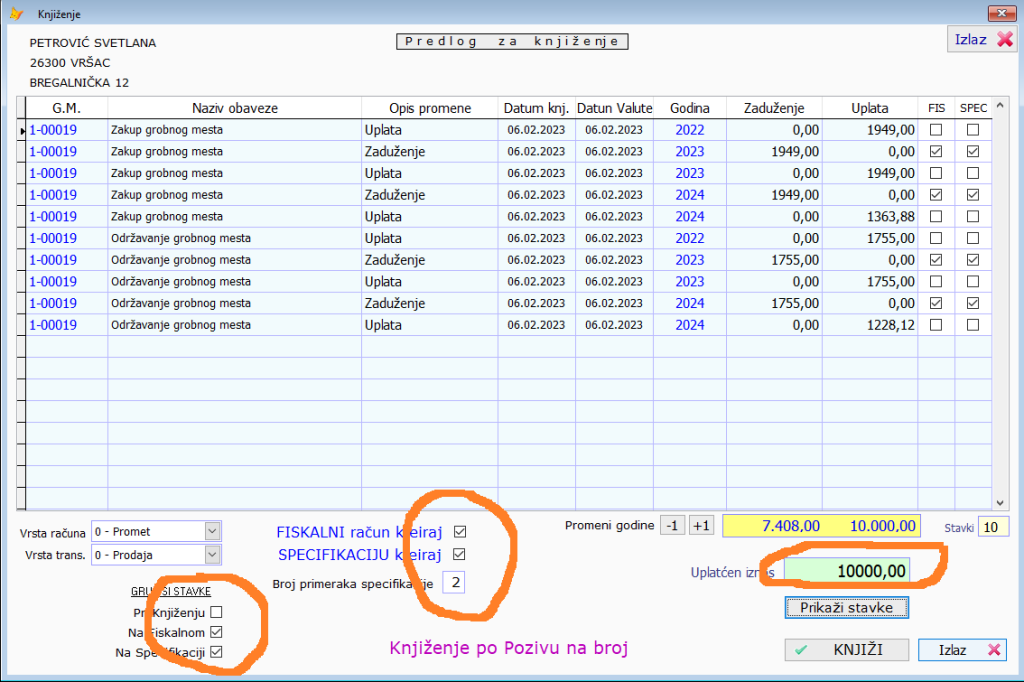Uncheck the Na Fiskalnom grouping checkbox
Image resolution: width=1024 pixels, height=682 pixels.
click(x=216, y=632)
